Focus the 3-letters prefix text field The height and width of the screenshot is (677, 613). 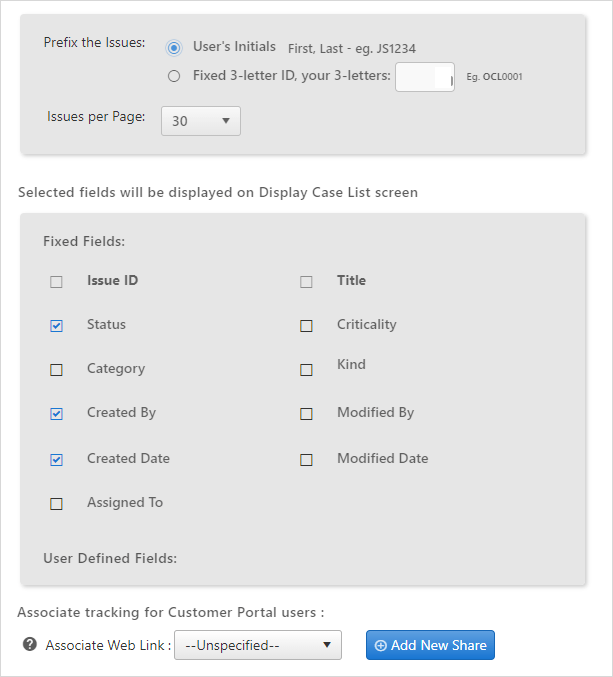(425, 77)
